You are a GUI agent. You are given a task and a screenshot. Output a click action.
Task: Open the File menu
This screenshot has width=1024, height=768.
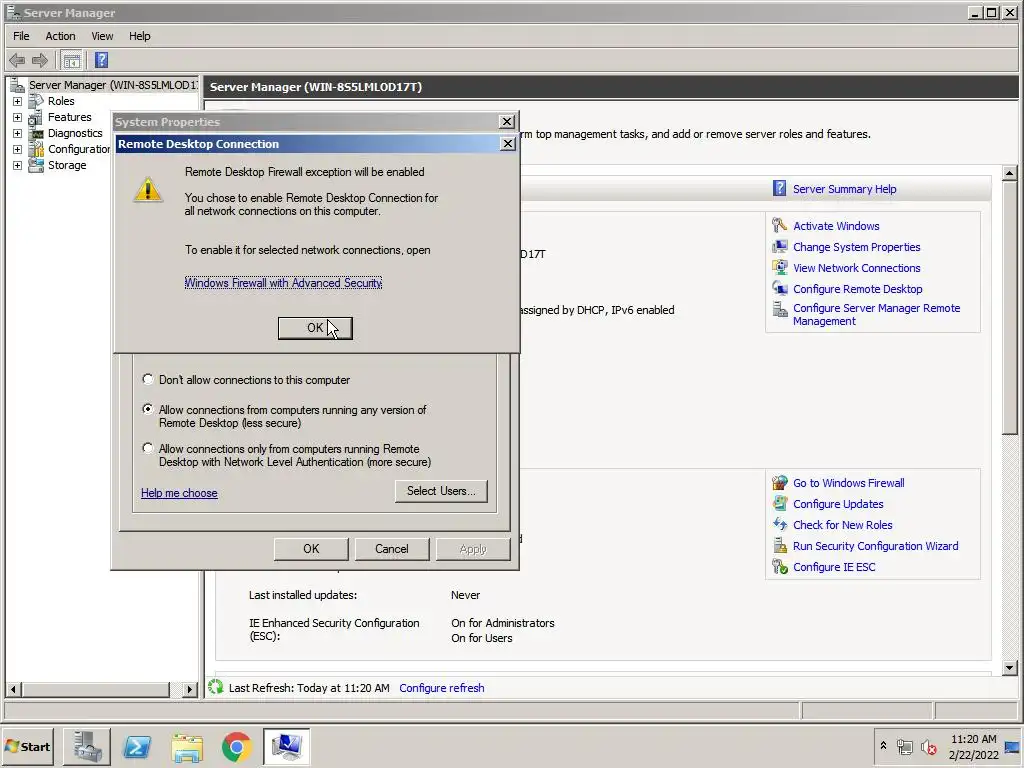(21, 36)
